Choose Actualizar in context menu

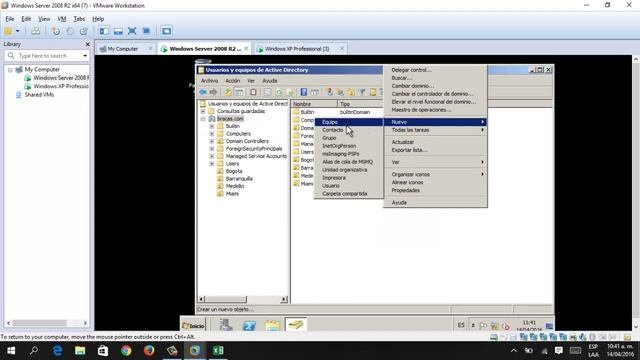click(x=435, y=142)
